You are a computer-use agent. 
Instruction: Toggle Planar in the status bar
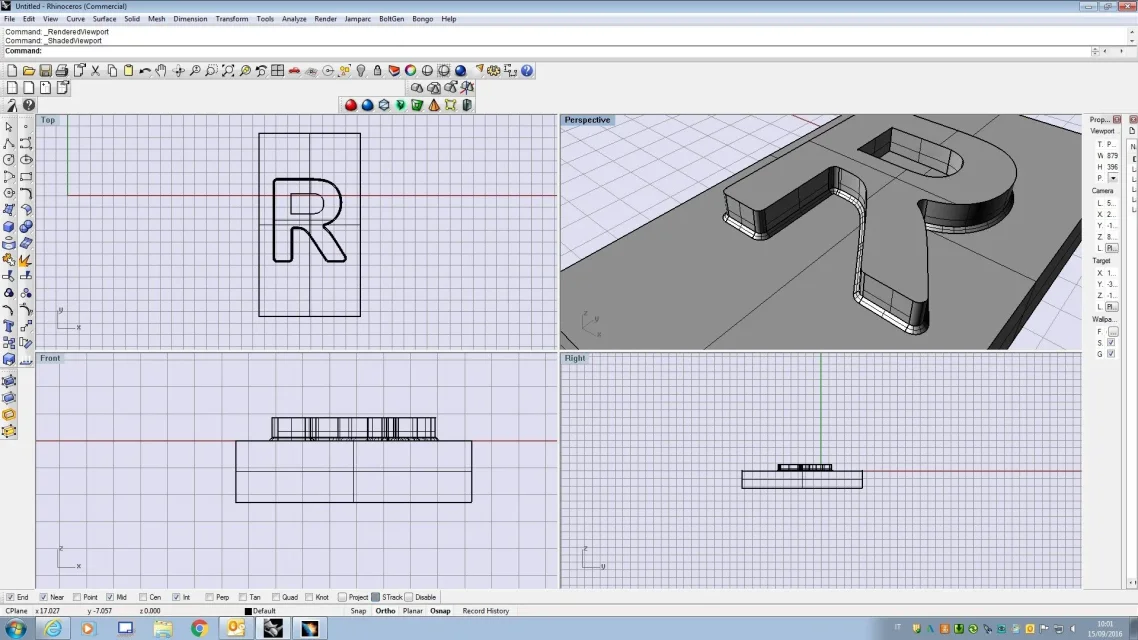tap(412, 611)
